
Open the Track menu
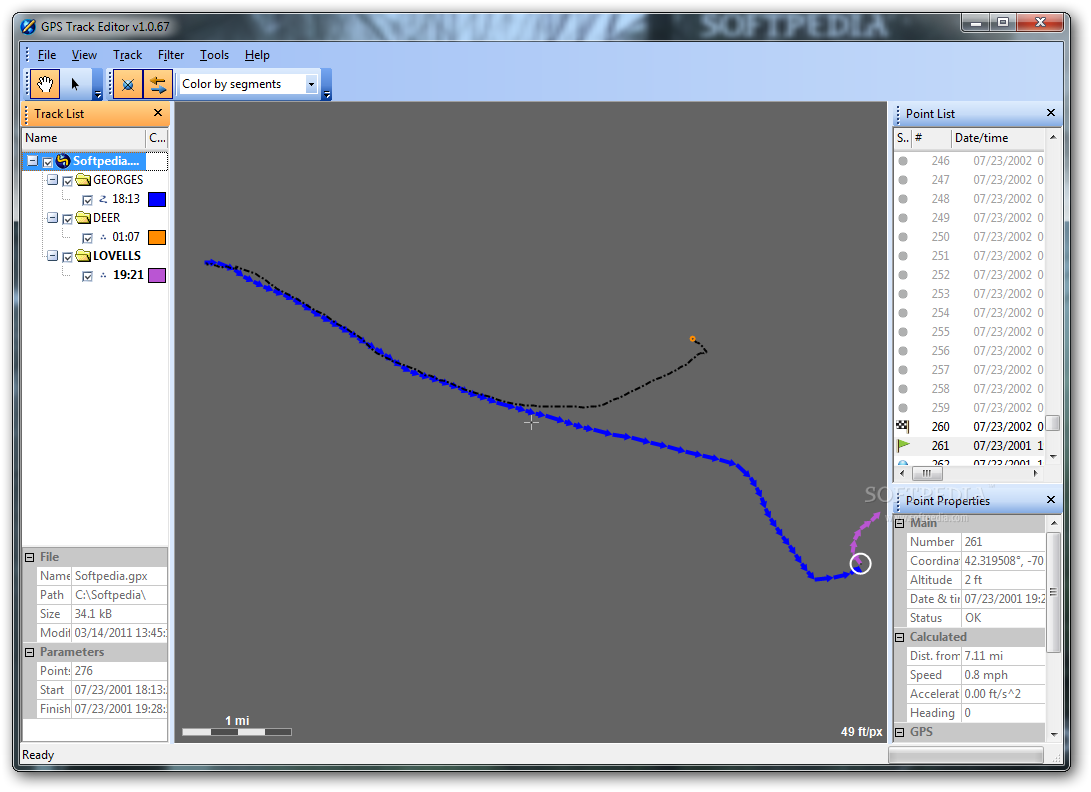pos(127,55)
